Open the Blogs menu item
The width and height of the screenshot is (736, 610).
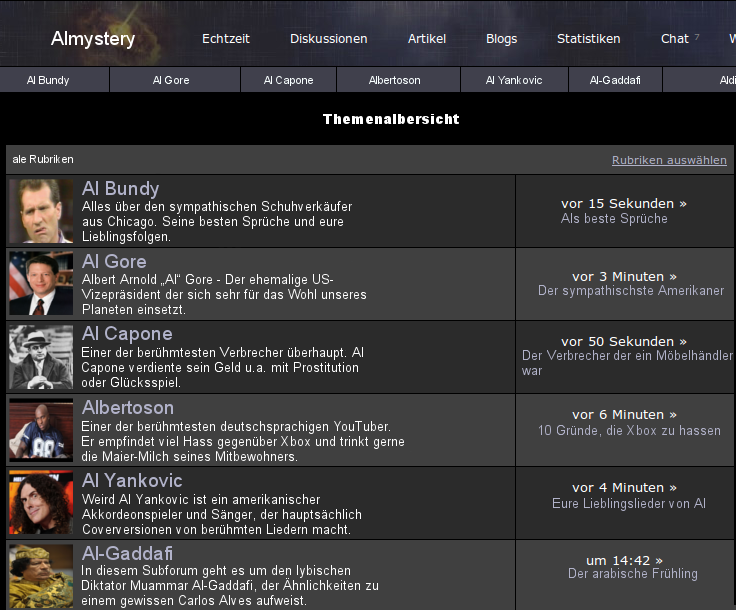click(502, 39)
